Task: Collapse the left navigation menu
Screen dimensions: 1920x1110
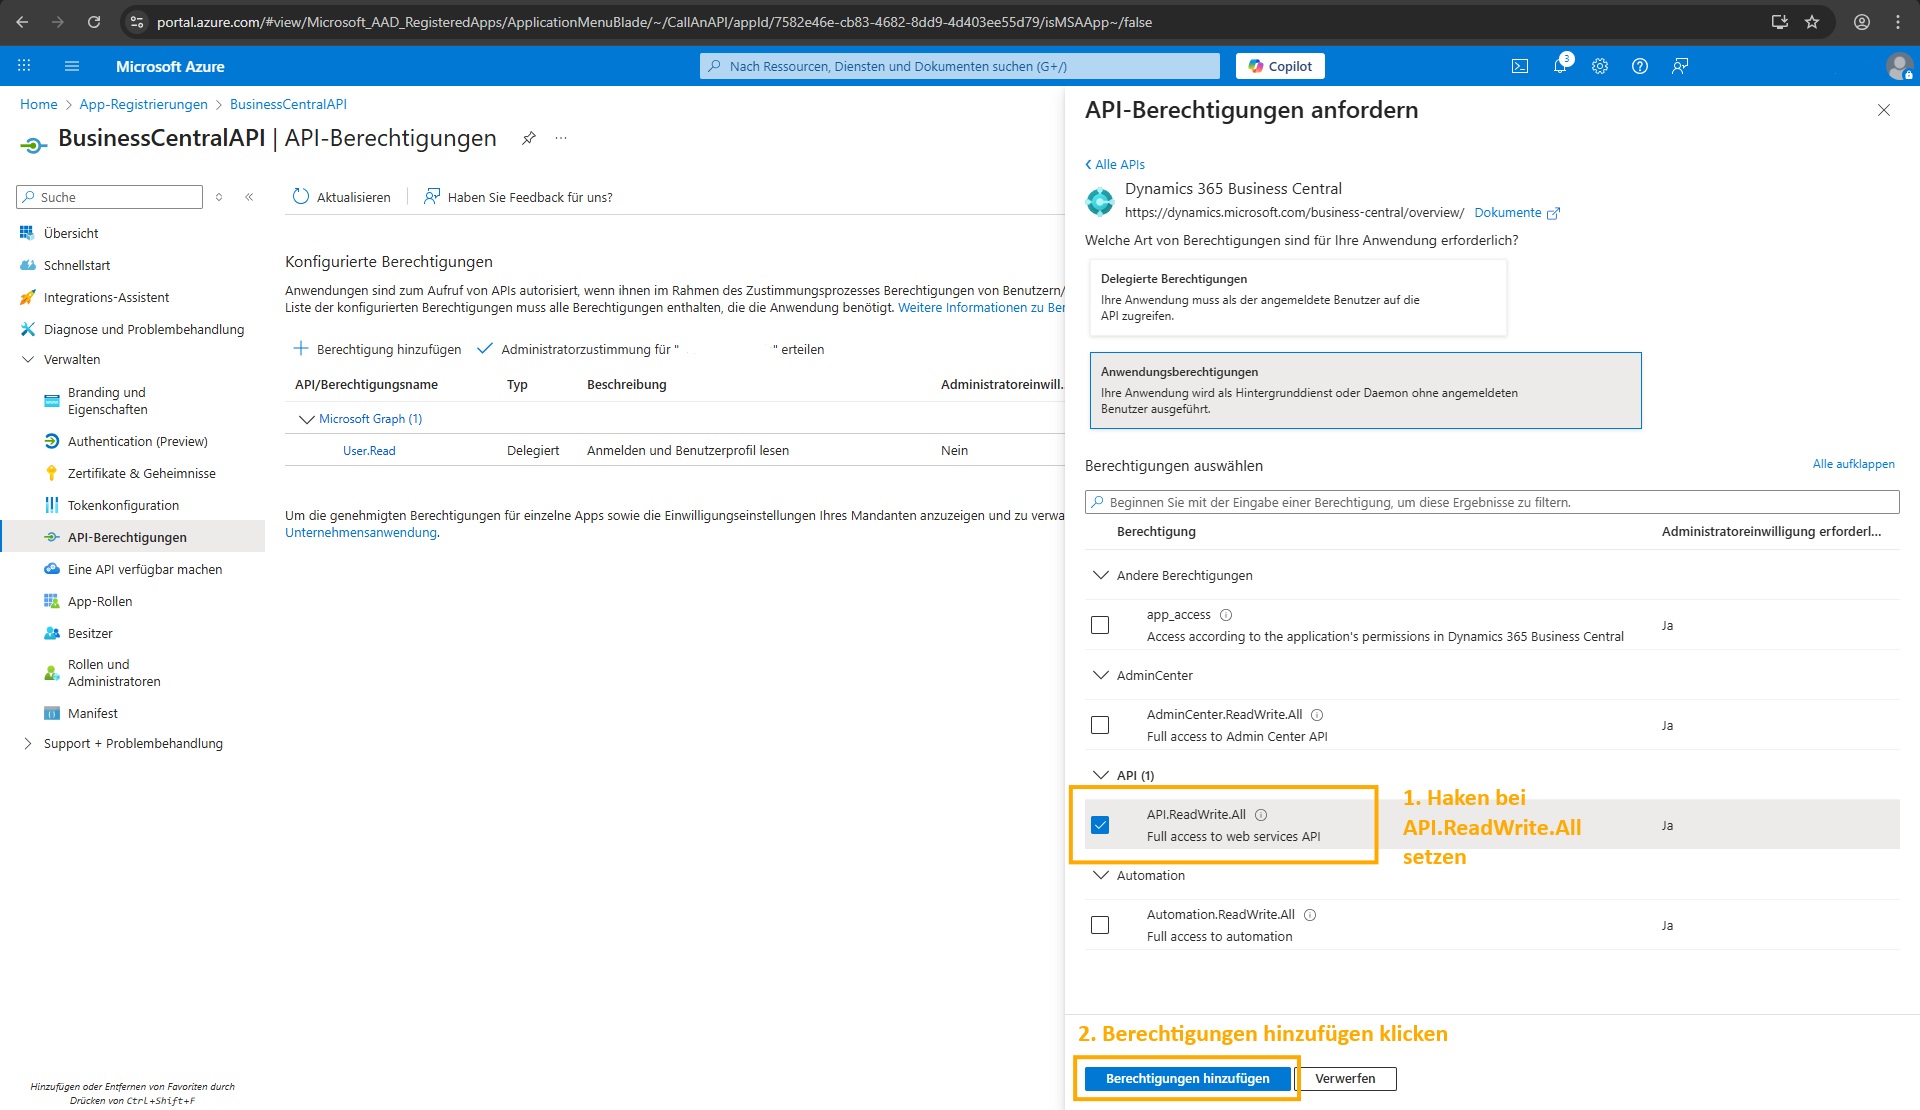Action: point(249,197)
